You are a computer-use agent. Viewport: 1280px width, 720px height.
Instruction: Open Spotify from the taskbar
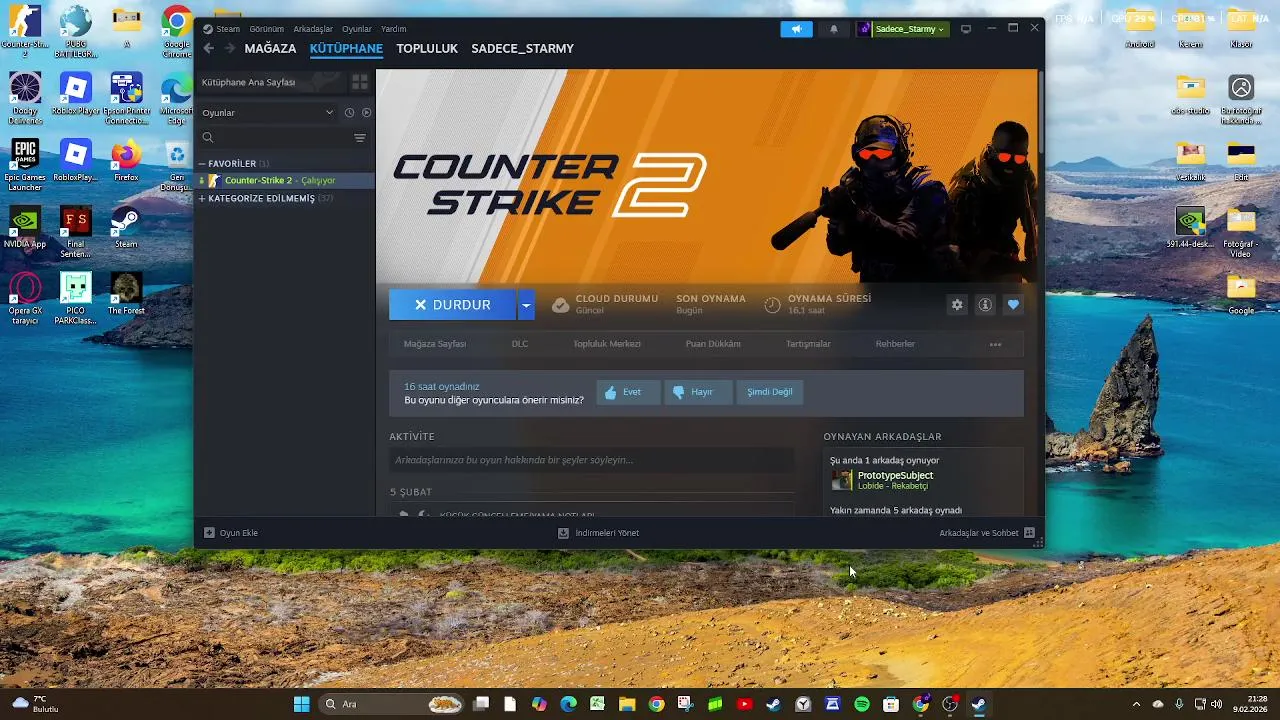(862, 704)
